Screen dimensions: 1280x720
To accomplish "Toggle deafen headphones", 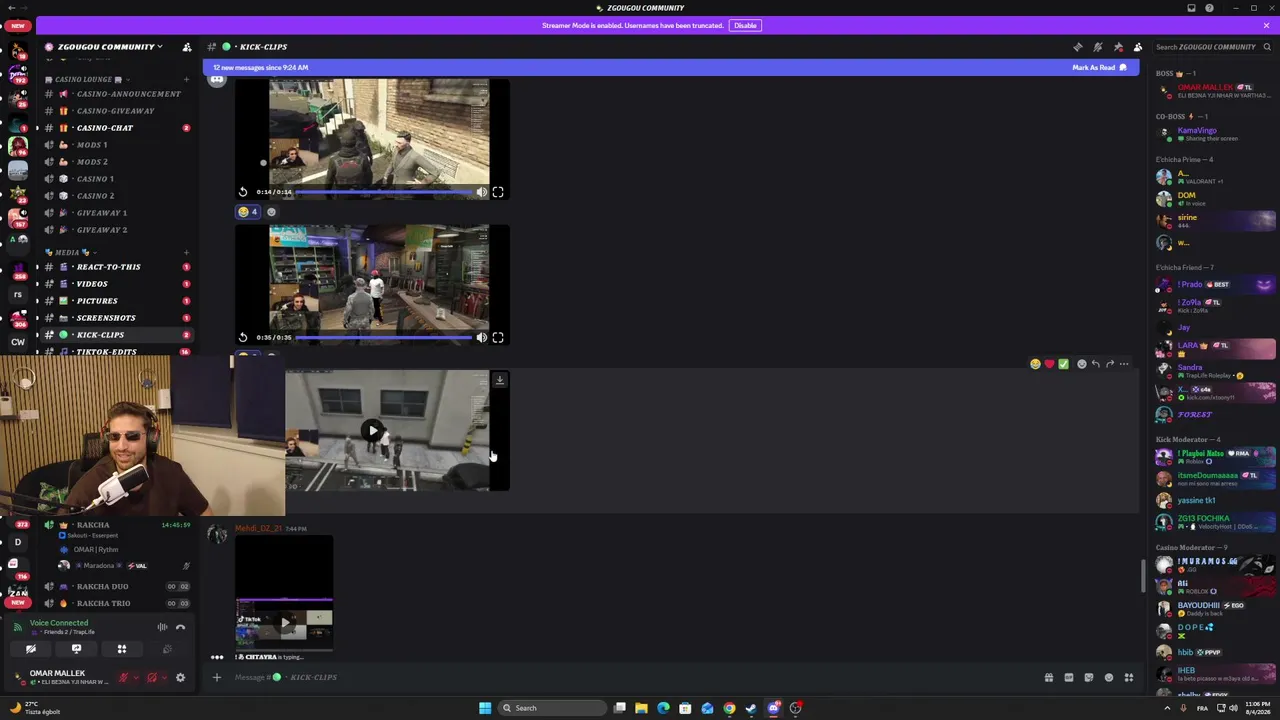I will tap(151, 678).
